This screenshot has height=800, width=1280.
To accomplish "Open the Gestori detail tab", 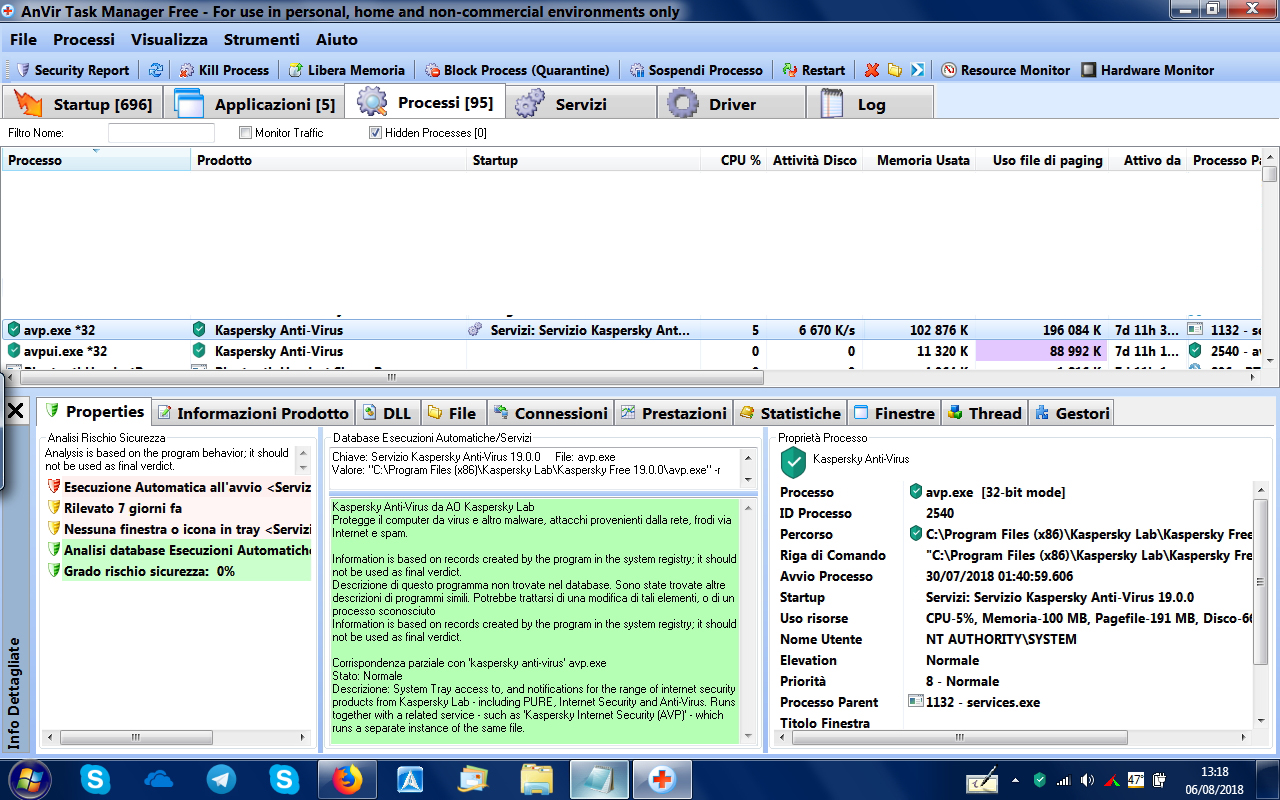I will pos(1071,413).
